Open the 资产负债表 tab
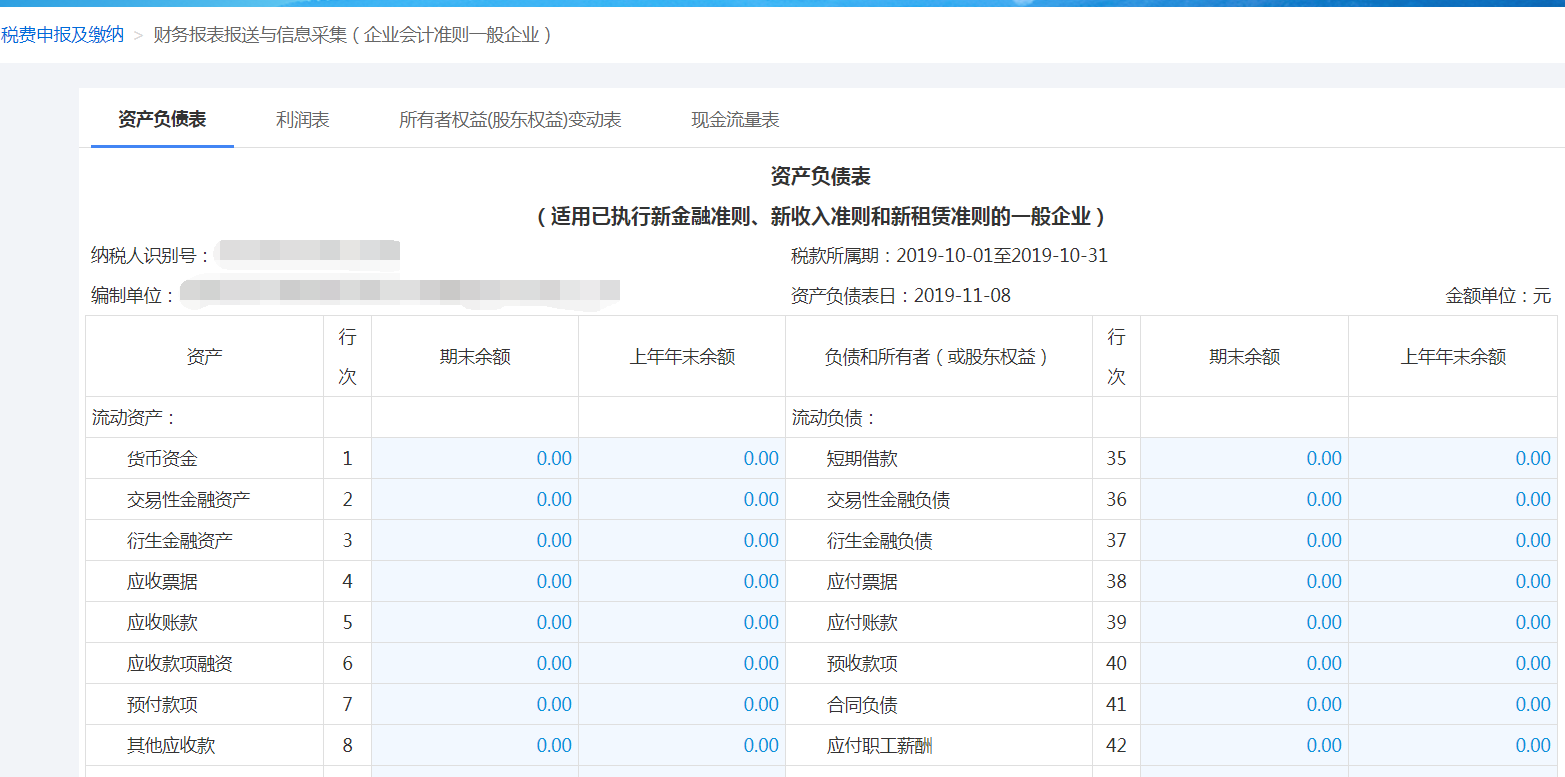Image resolution: width=1565 pixels, height=777 pixels. 162,120
